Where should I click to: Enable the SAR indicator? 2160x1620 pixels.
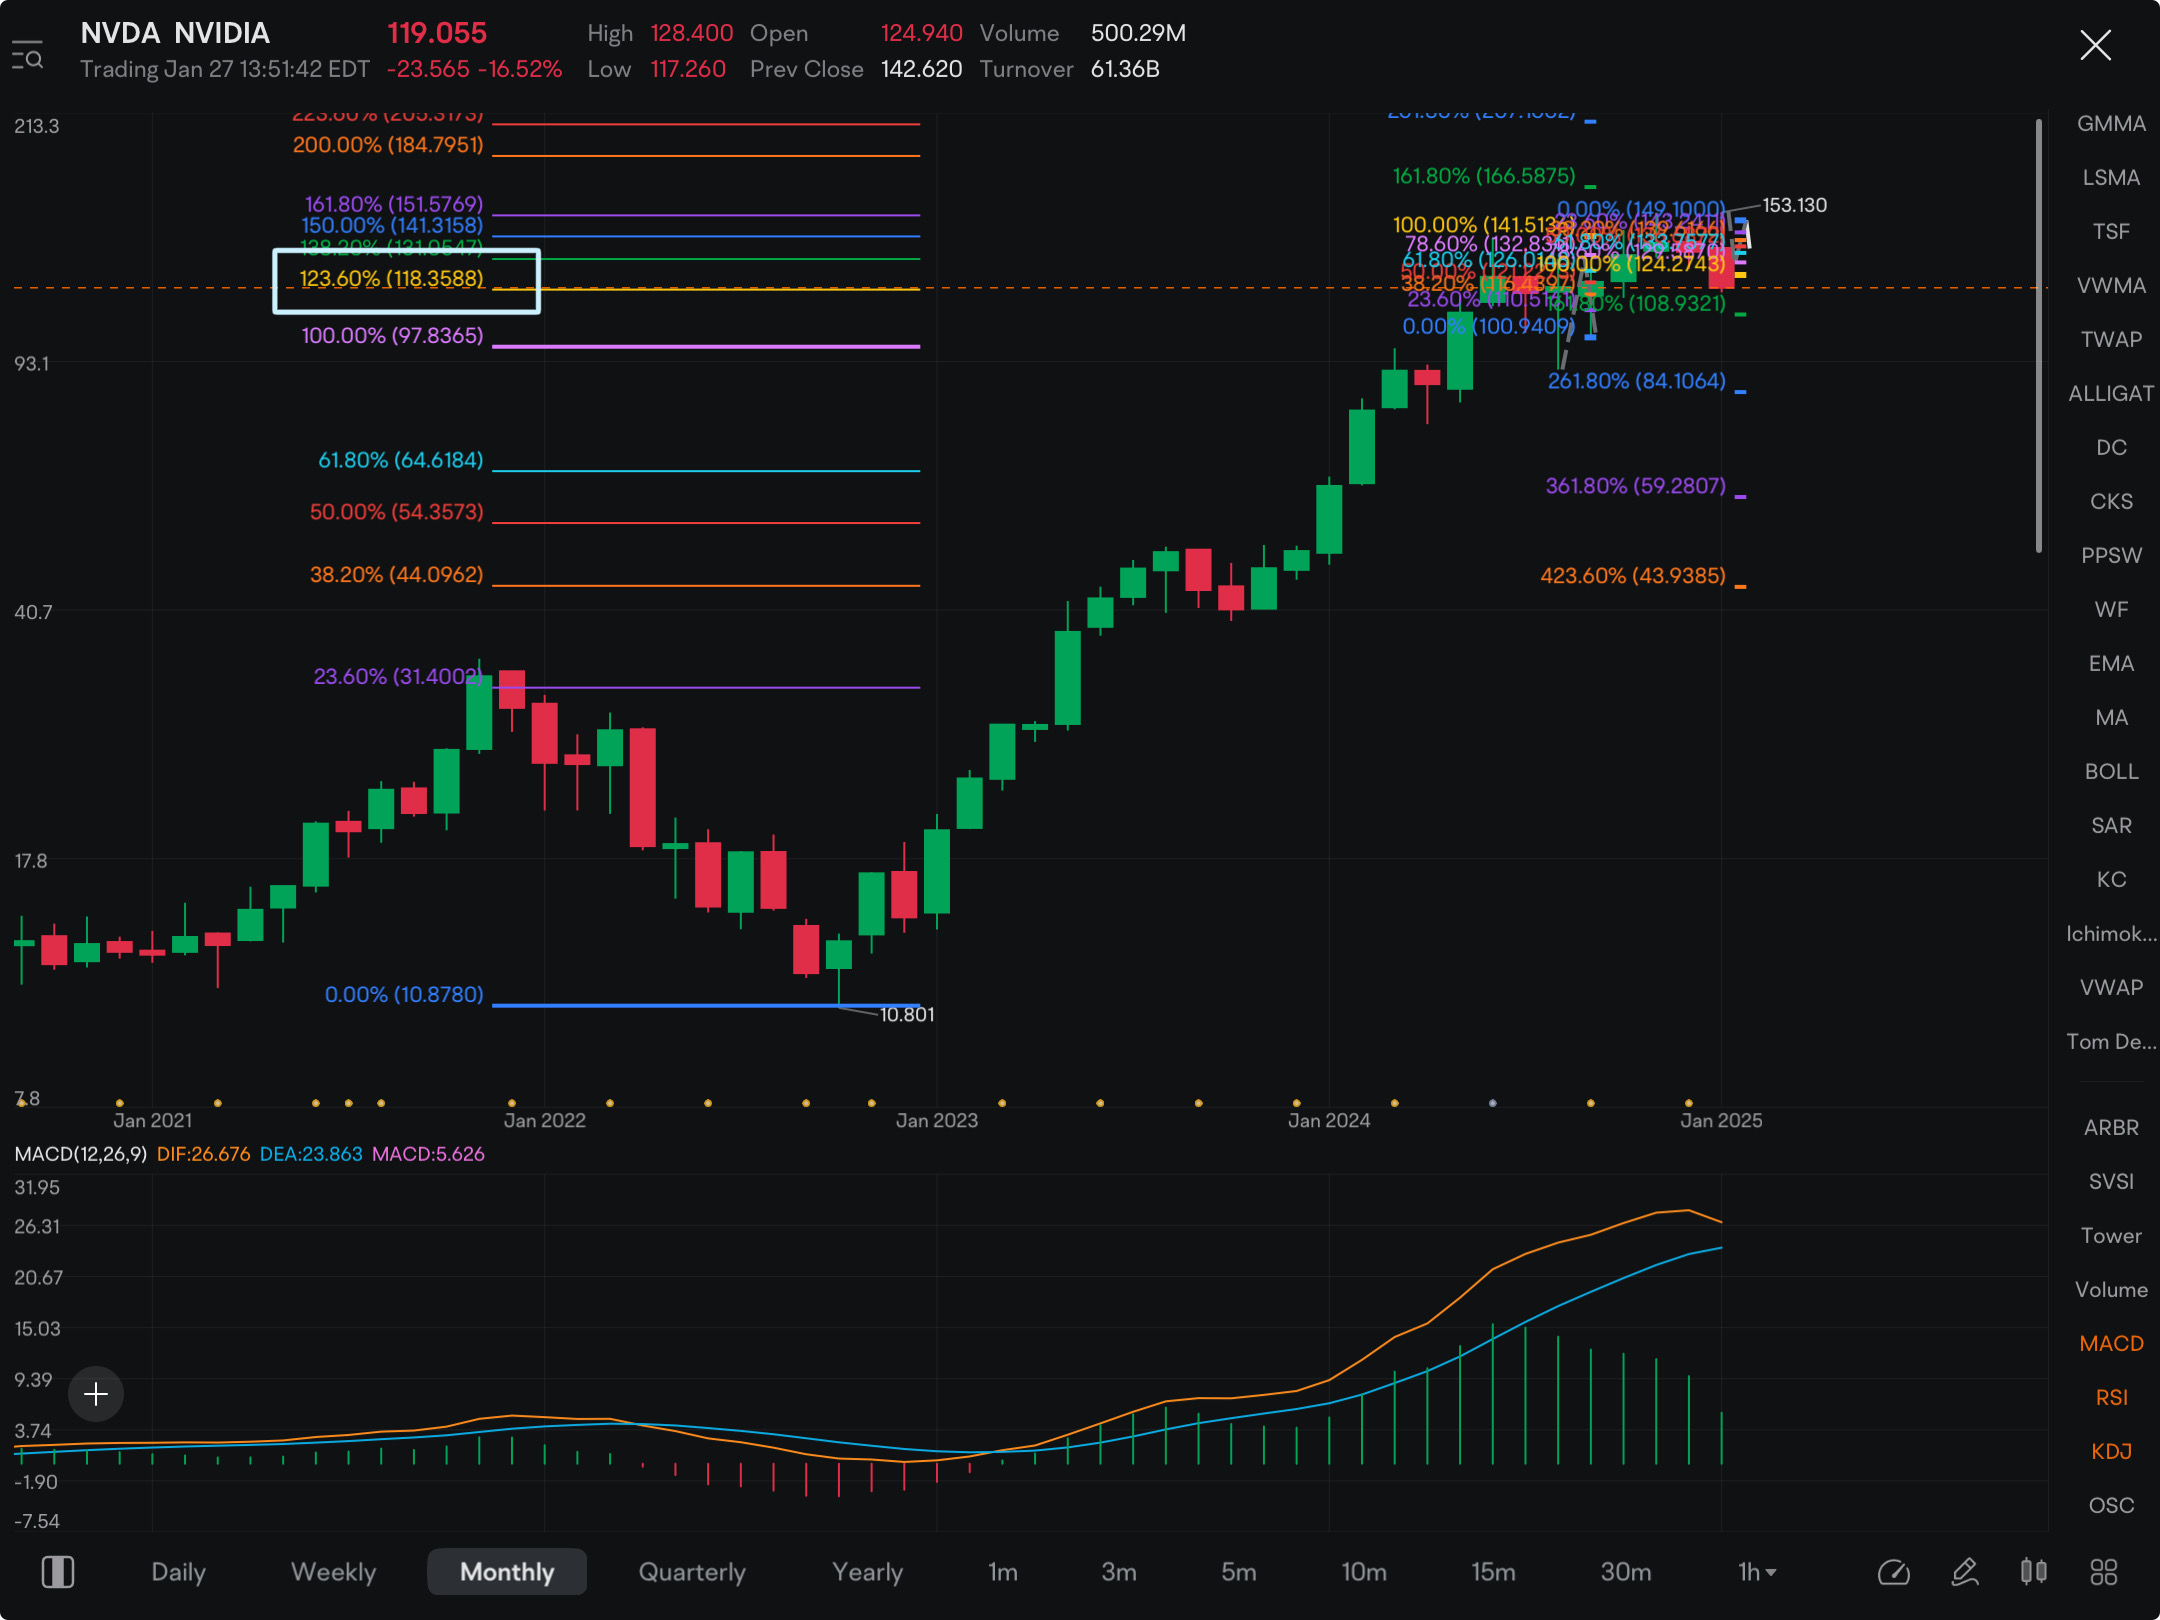pos(2111,826)
